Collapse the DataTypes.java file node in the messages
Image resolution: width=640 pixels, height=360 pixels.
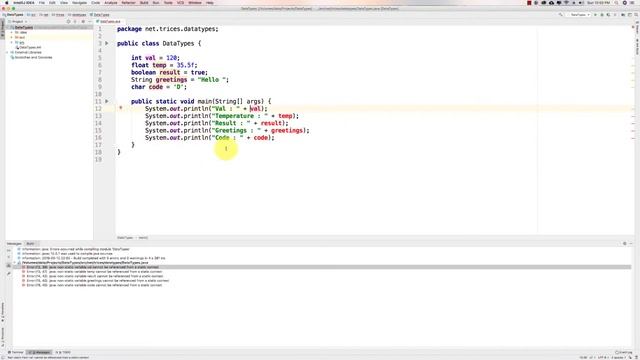16,263
